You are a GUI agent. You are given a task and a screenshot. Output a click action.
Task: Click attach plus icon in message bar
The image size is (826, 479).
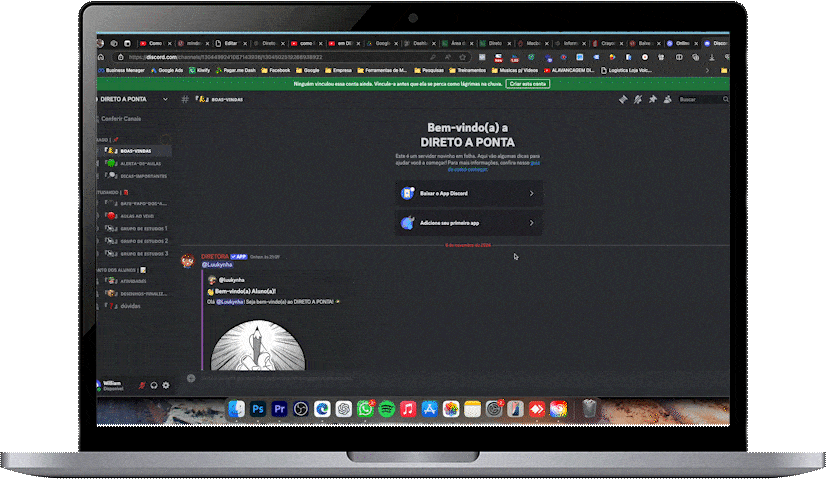point(189,380)
